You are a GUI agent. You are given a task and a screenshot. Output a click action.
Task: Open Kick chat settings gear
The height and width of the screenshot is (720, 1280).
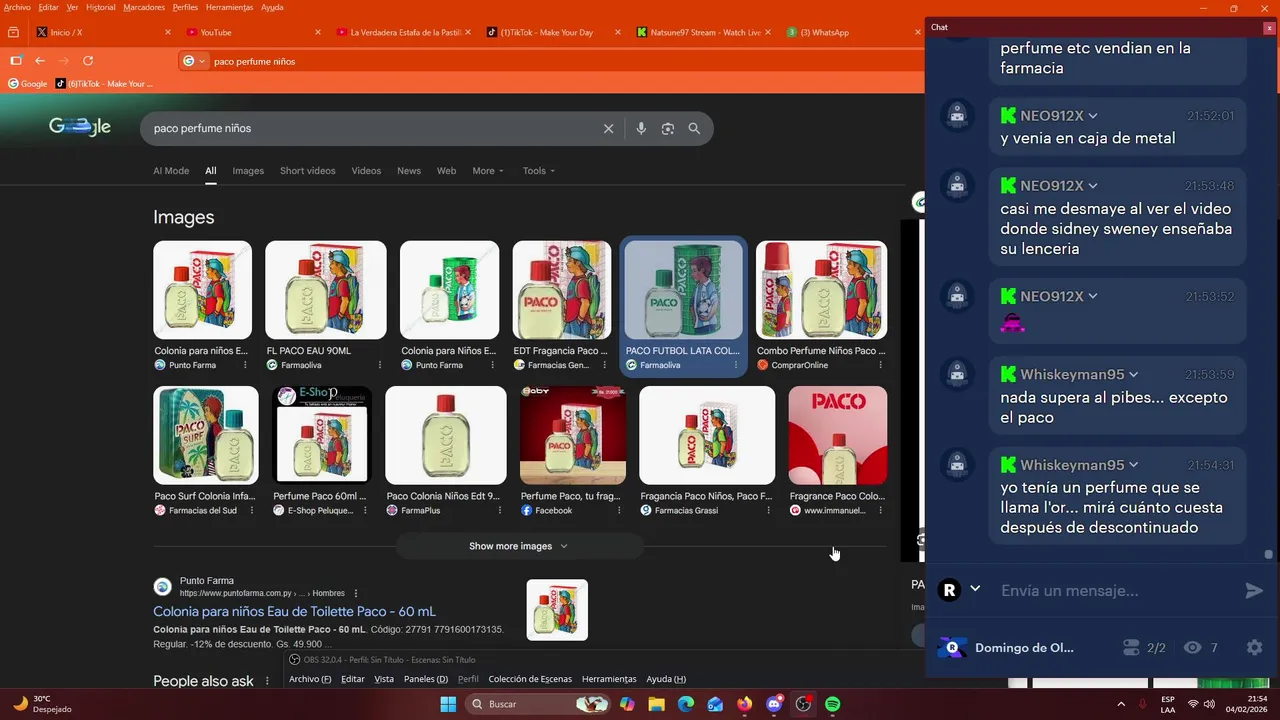click(x=1254, y=648)
